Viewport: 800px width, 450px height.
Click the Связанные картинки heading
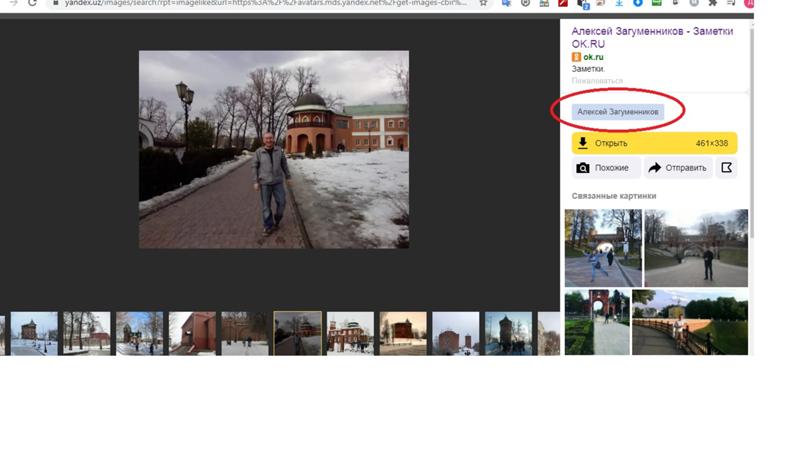click(x=614, y=196)
